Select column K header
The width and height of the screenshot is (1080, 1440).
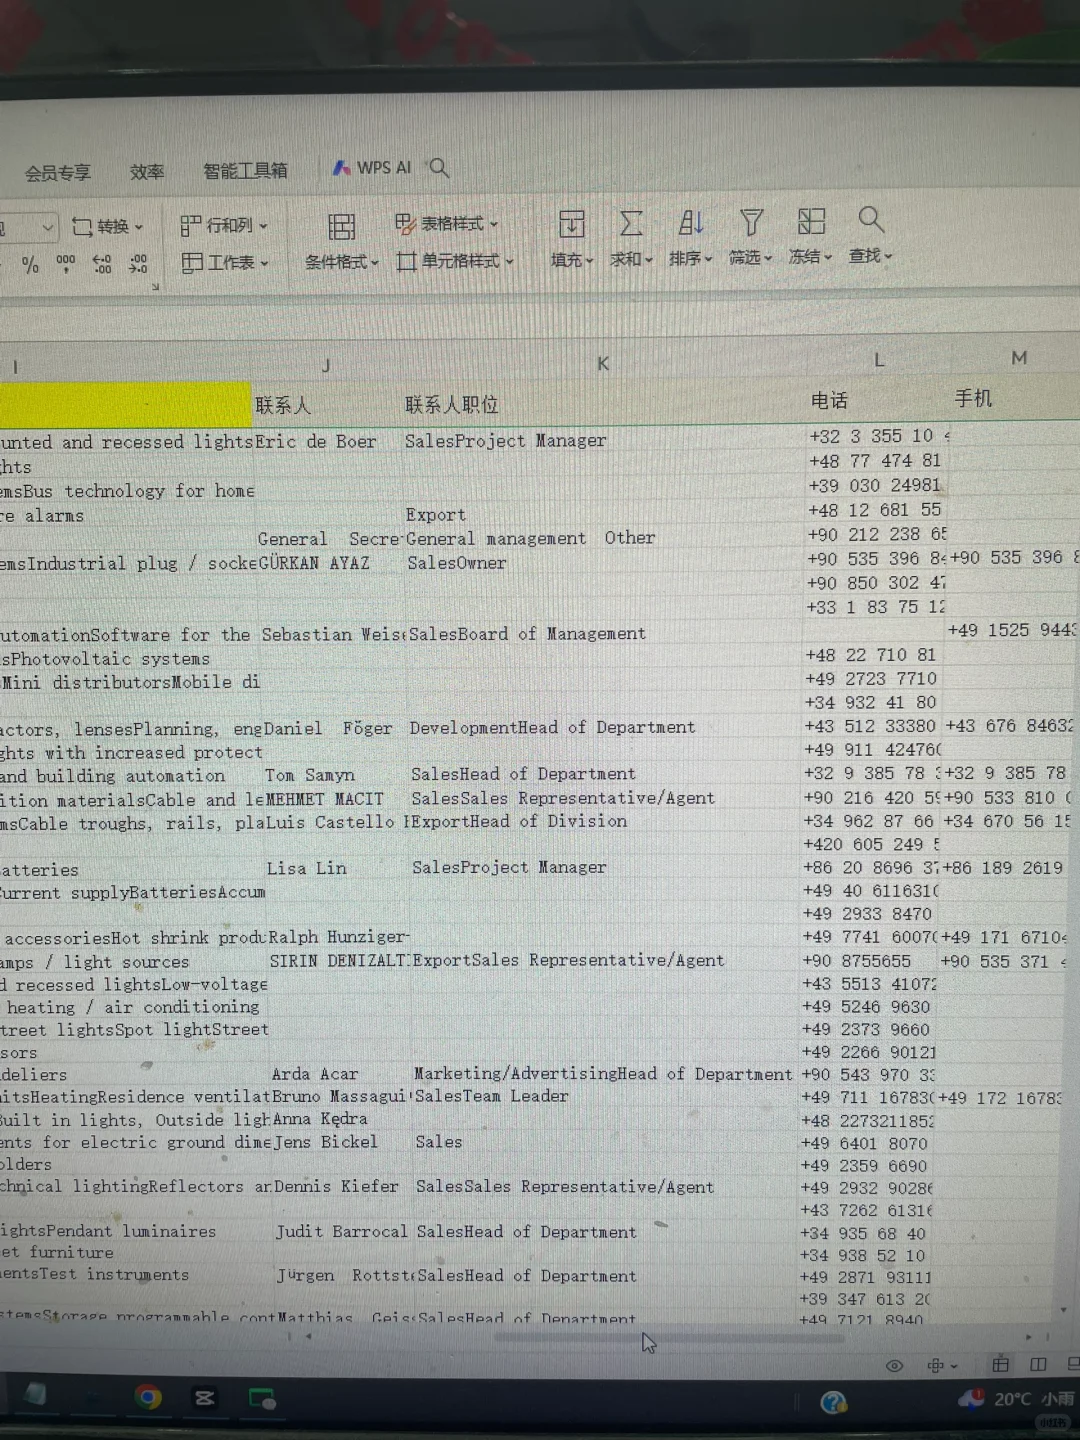(603, 364)
